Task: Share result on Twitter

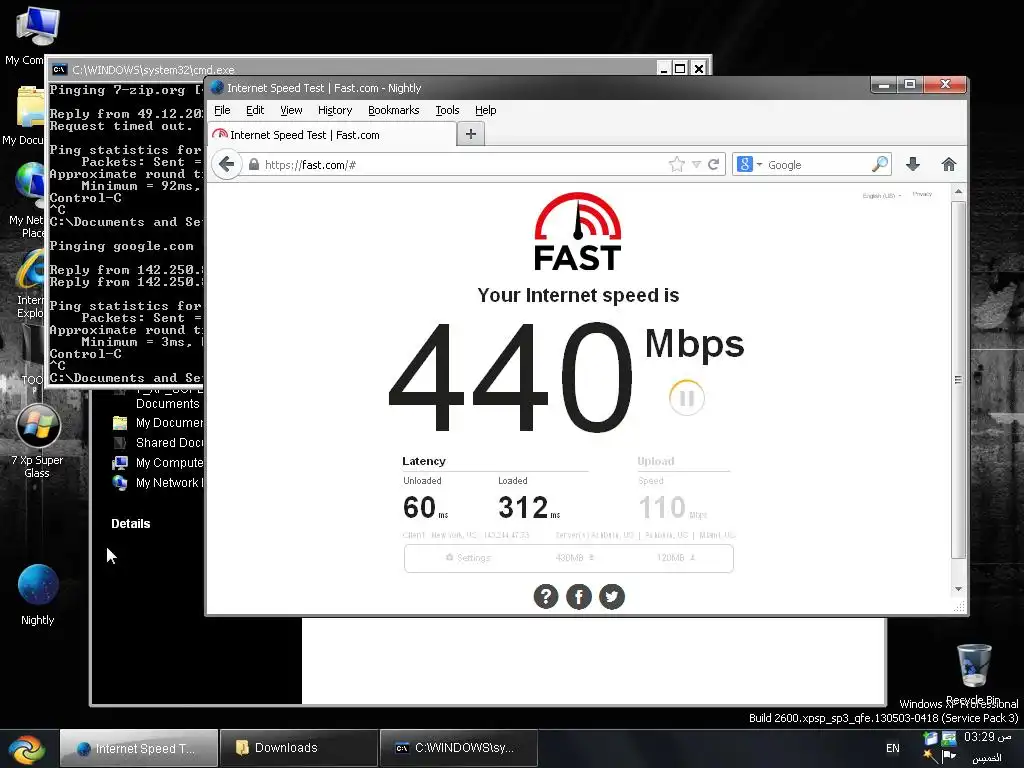Action: [612, 596]
